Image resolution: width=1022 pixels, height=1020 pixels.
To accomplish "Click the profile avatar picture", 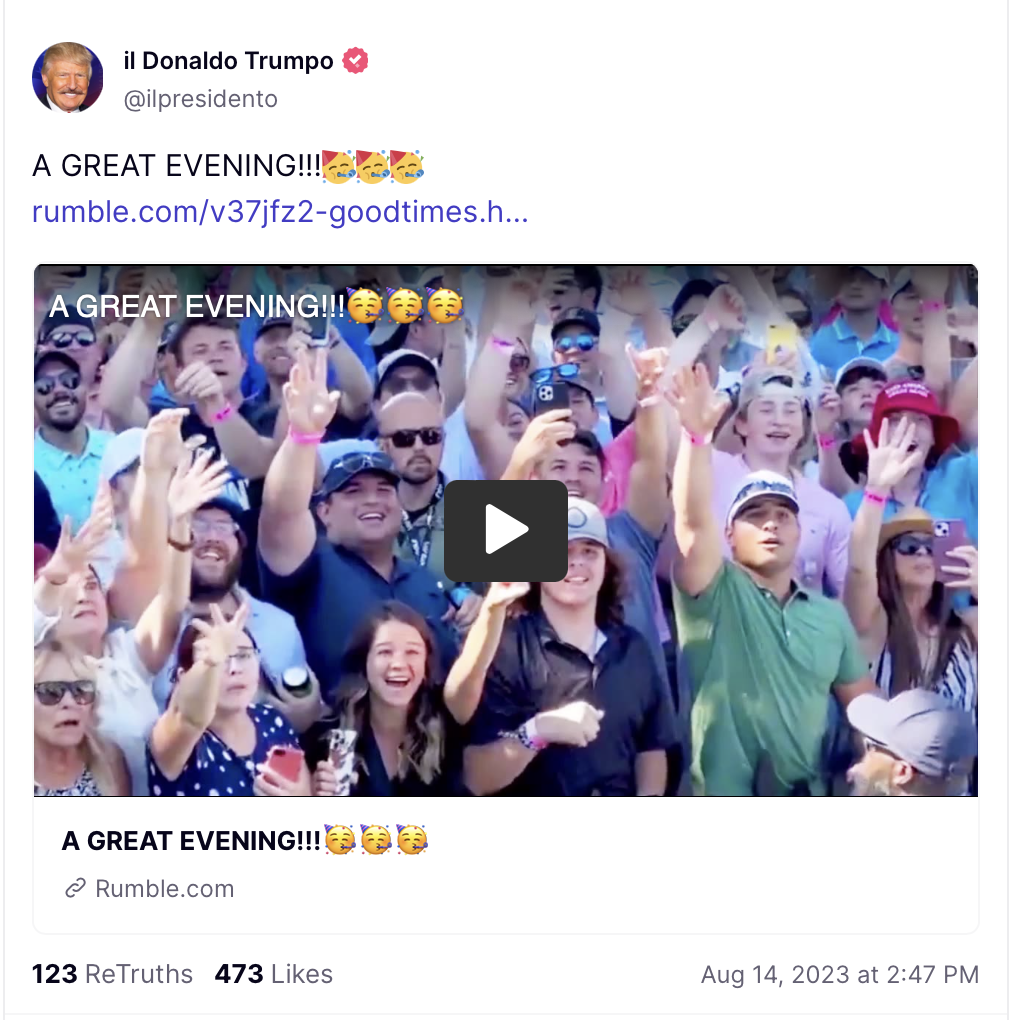I will (68, 78).
